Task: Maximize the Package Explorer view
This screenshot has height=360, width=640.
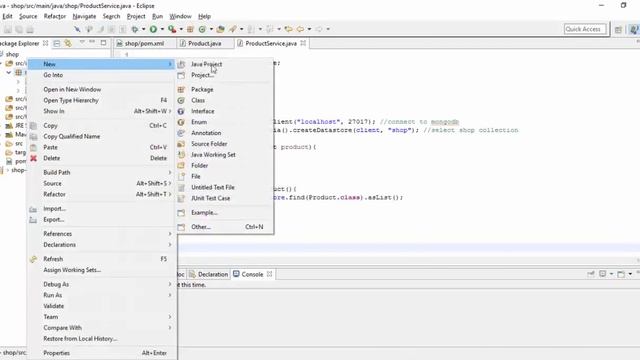Action: [x=103, y=42]
